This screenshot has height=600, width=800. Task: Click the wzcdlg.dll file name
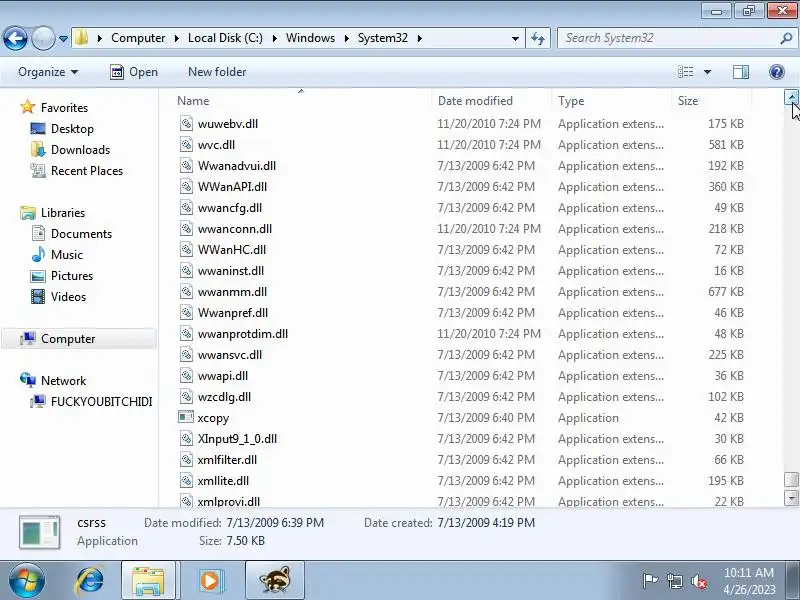[x=224, y=397]
